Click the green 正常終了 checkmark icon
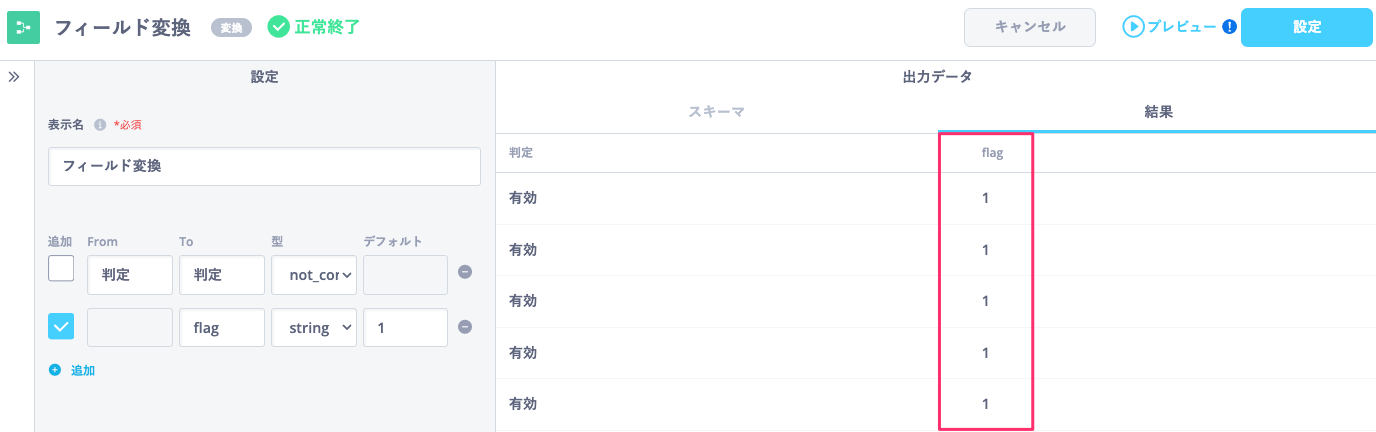1376x432 pixels. [x=279, y=27]
